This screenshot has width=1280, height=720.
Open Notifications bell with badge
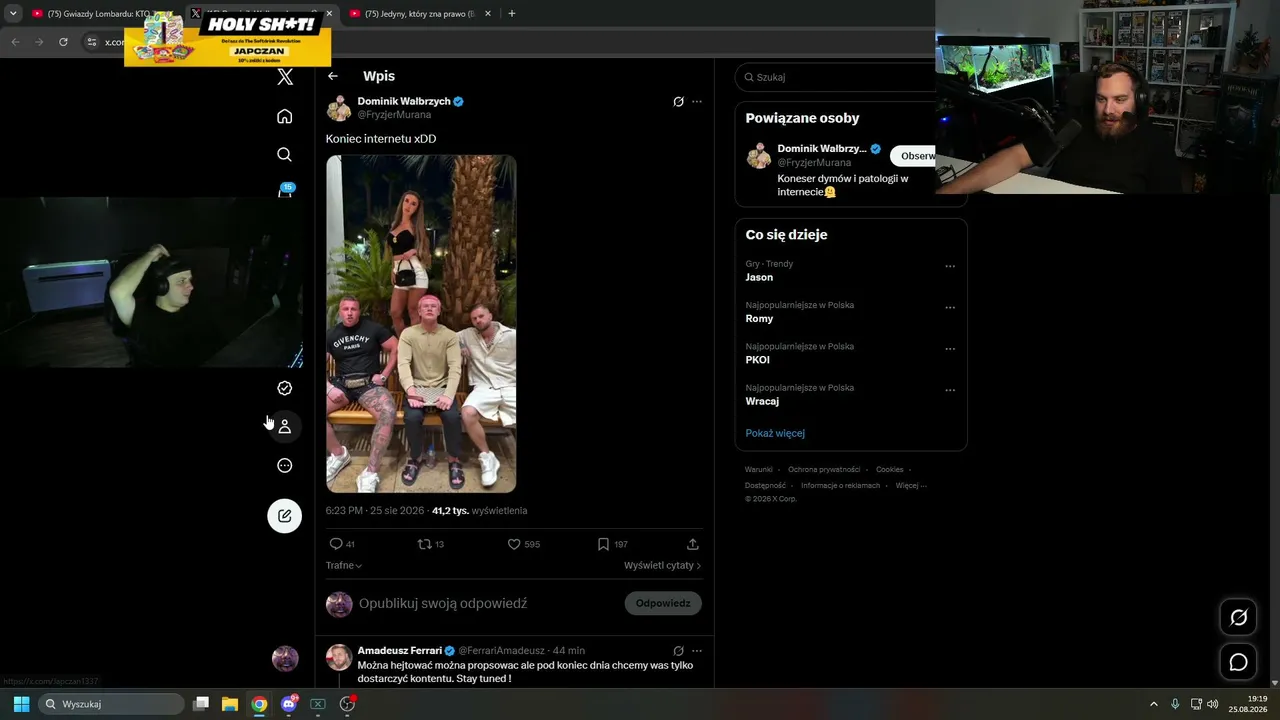coord(285,191)
